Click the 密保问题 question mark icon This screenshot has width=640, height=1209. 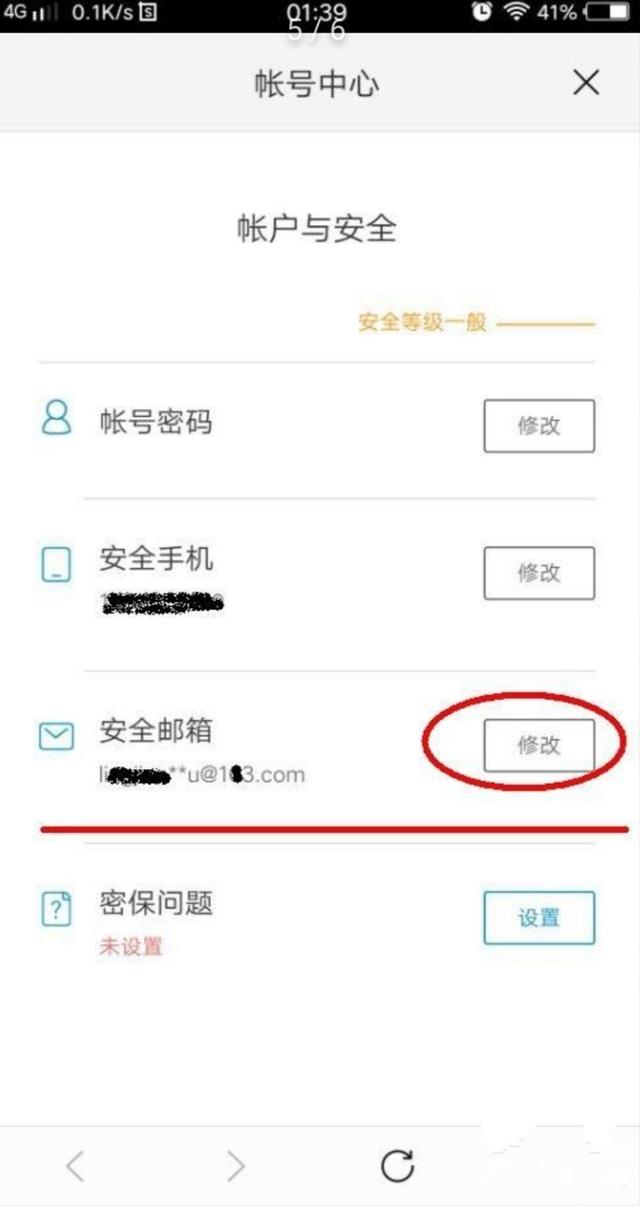[57, 909]
